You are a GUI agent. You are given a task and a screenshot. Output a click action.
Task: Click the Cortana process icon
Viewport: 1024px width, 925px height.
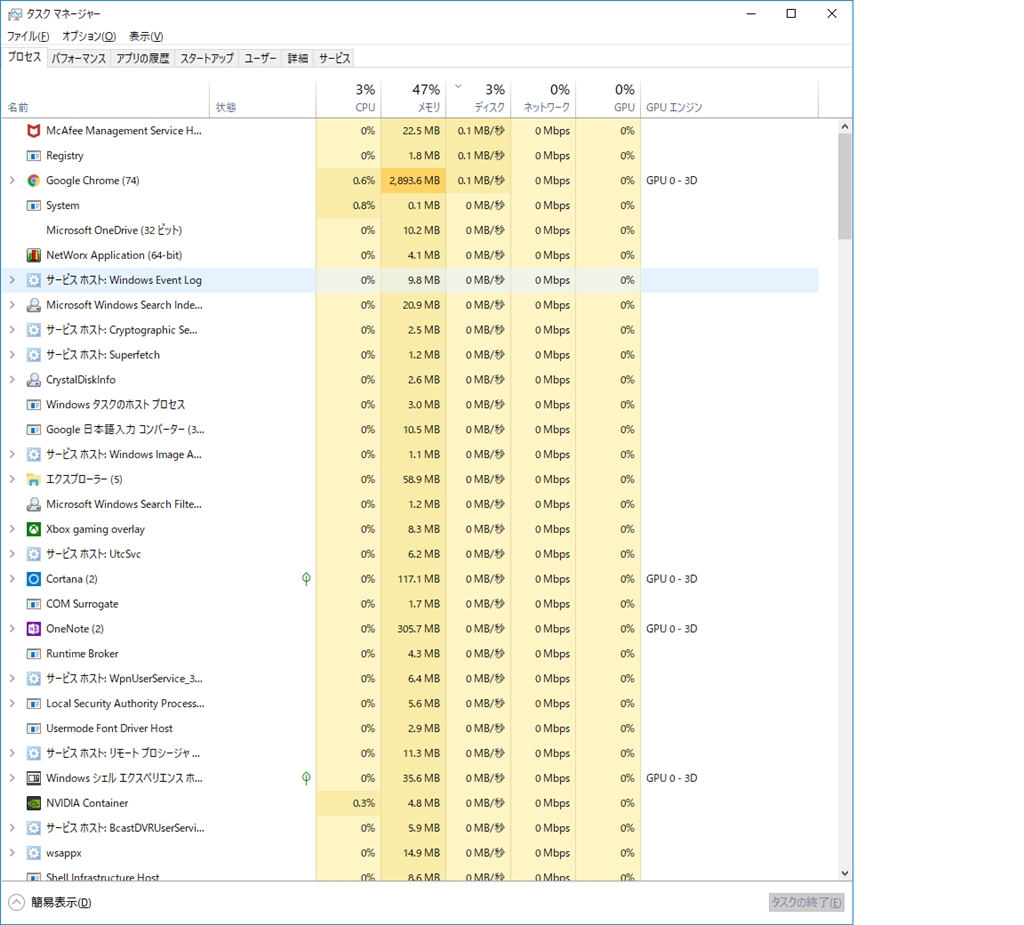click(33, 579)
